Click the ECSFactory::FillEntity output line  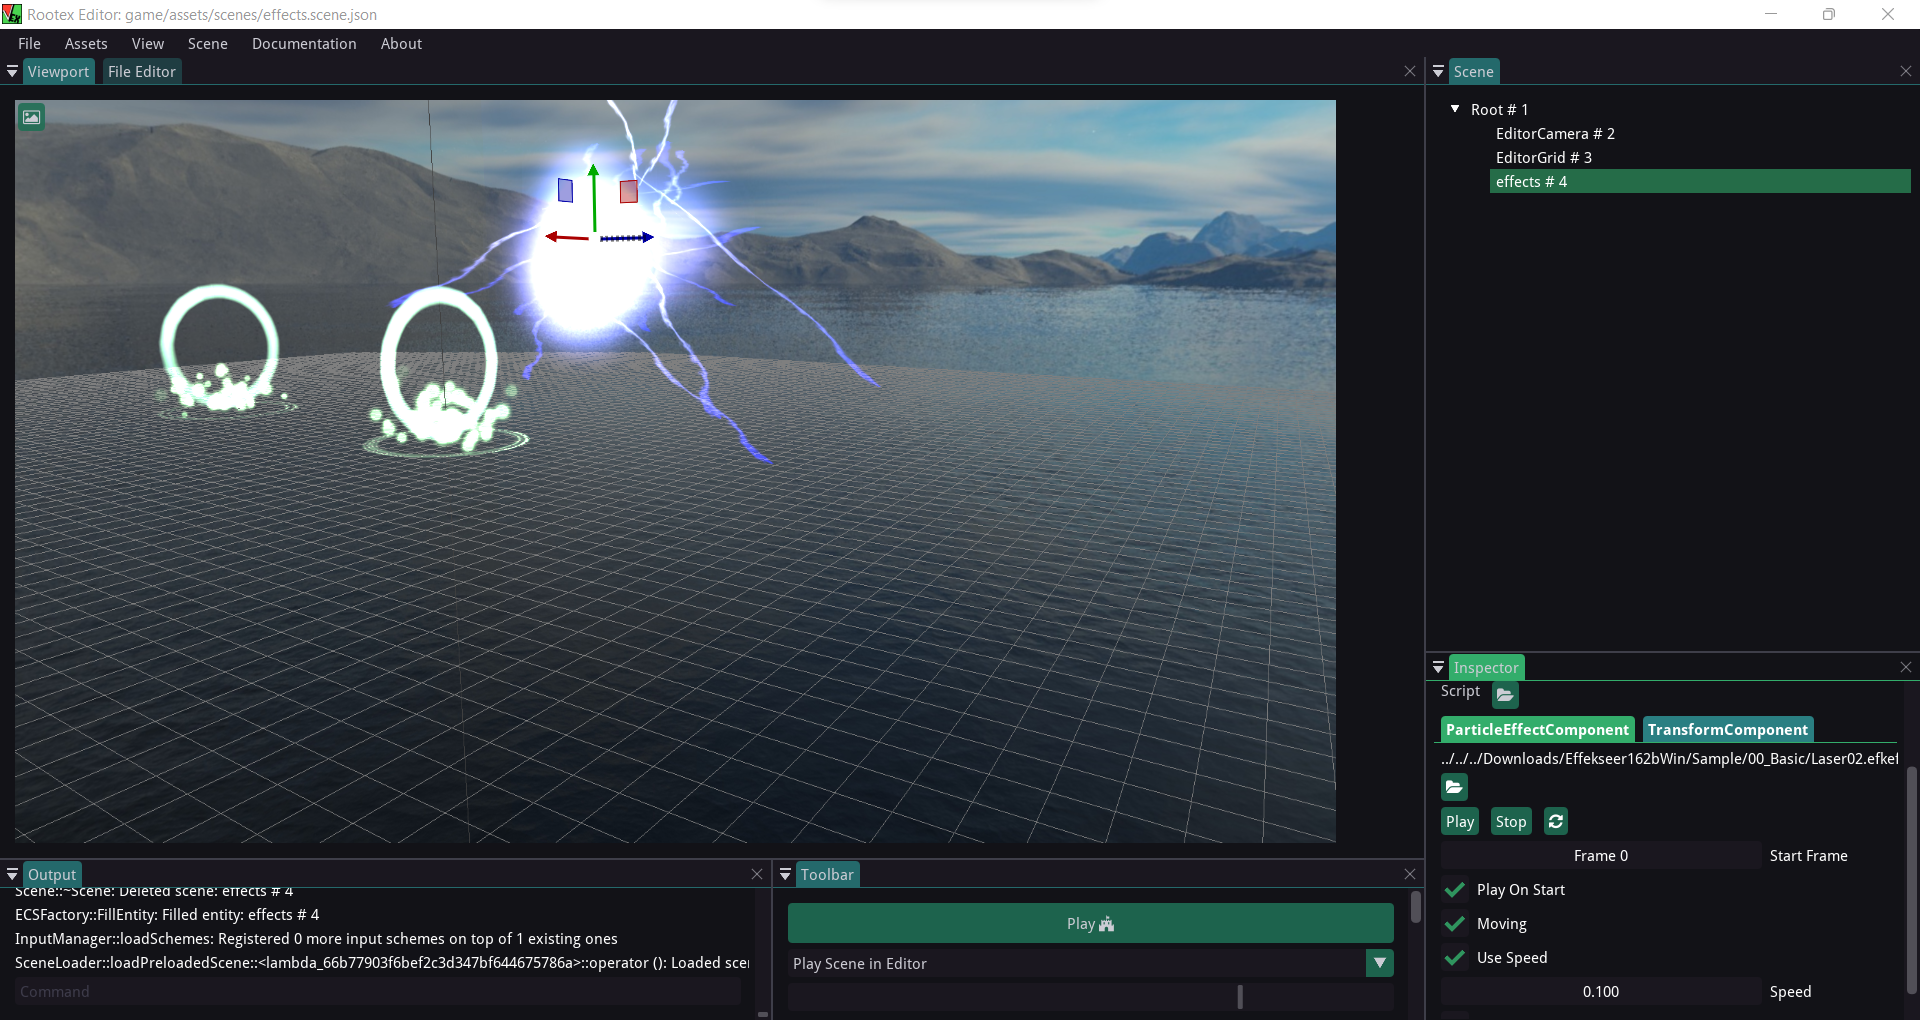click(167, 914)
